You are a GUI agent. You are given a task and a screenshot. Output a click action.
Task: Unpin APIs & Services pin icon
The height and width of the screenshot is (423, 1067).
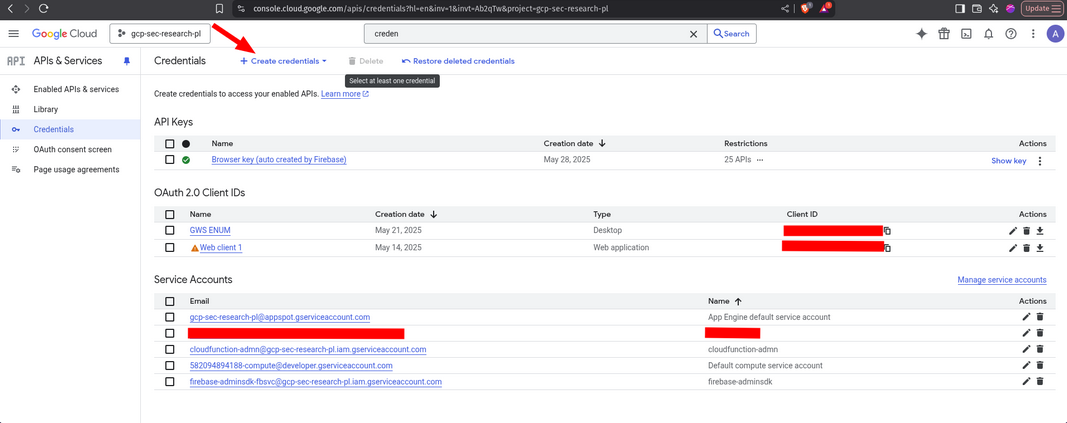(x=126, y=61)
